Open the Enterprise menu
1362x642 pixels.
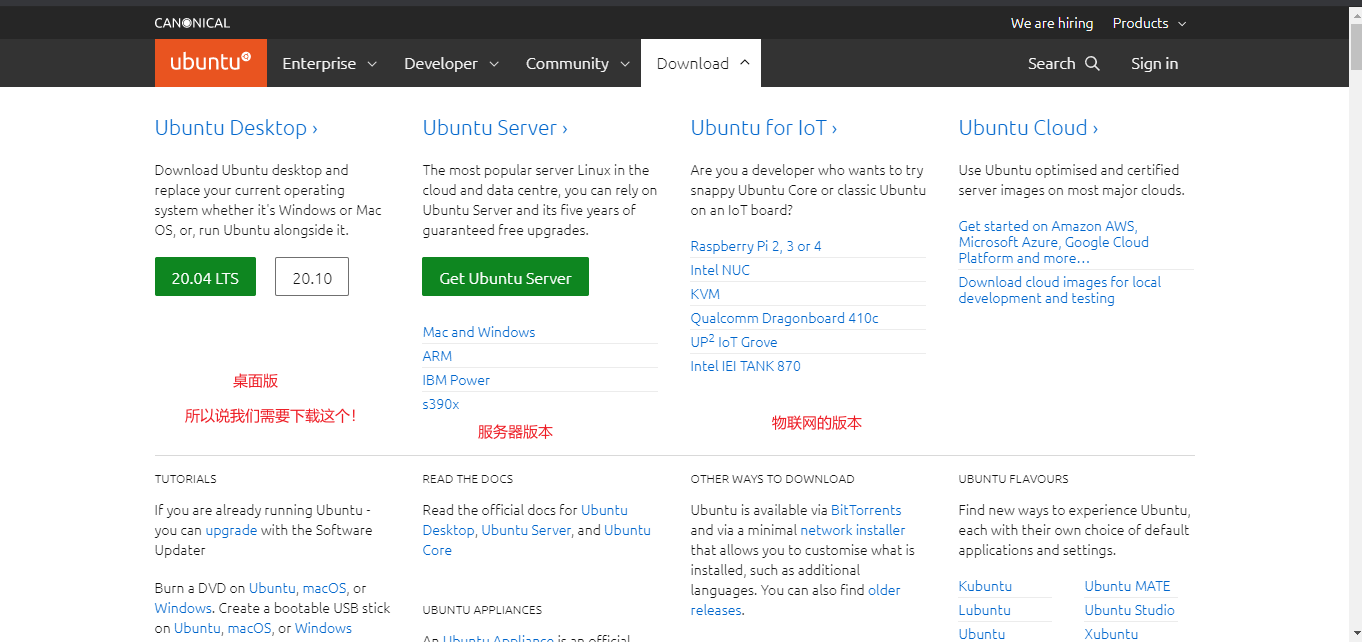tap(330, 63)
